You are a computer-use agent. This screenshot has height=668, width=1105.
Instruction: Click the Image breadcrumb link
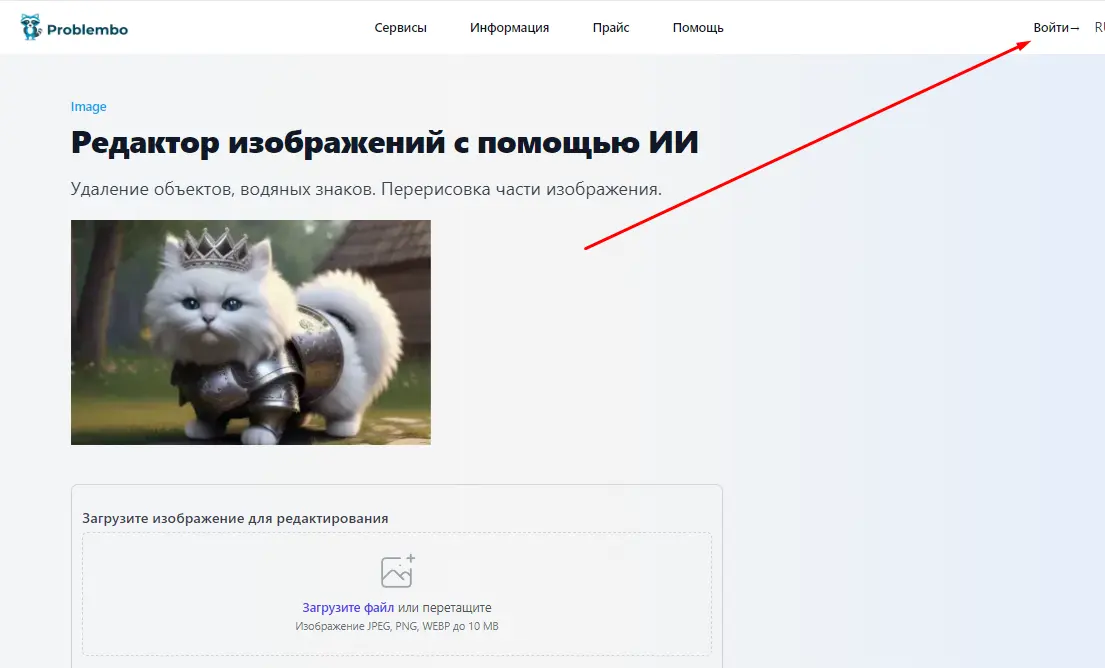click(x=89, y=106)
